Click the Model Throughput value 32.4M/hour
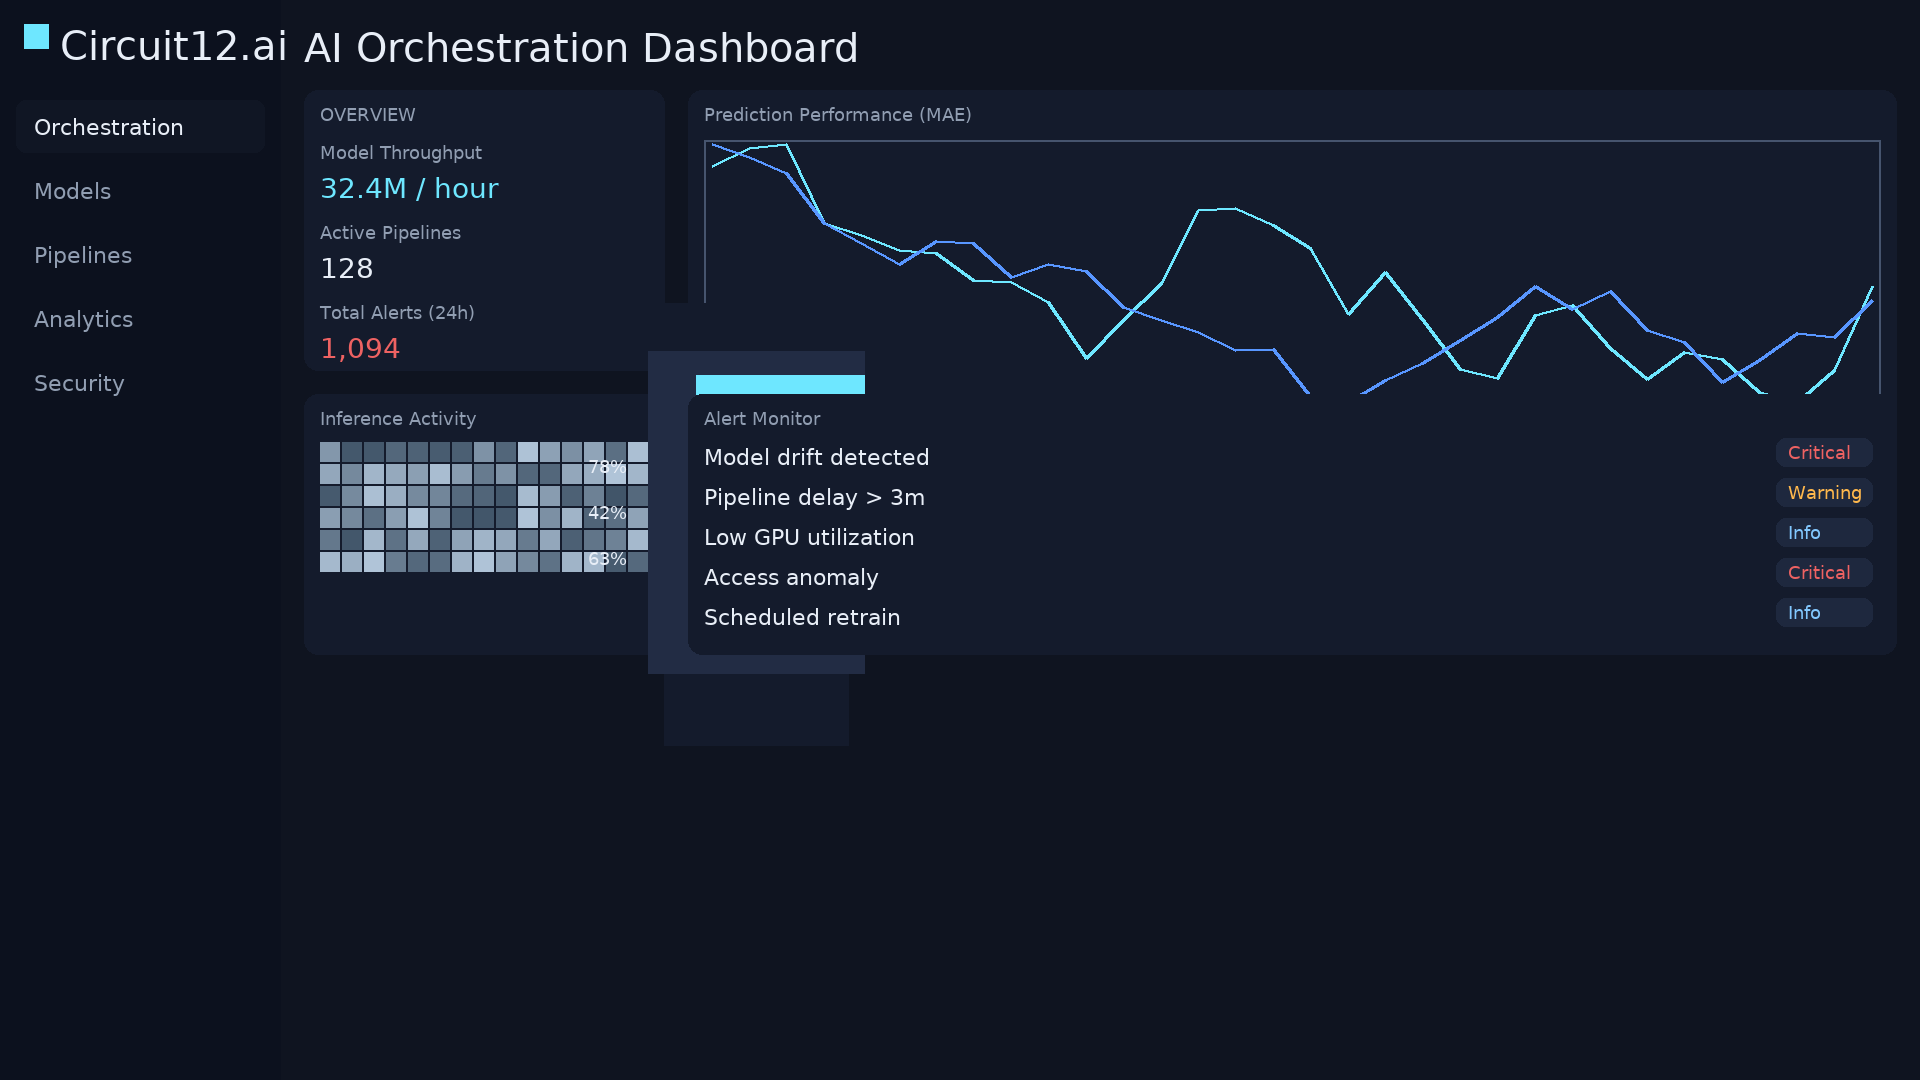The width and height of the screenshot is (1920, 1080). coord(410,188)
